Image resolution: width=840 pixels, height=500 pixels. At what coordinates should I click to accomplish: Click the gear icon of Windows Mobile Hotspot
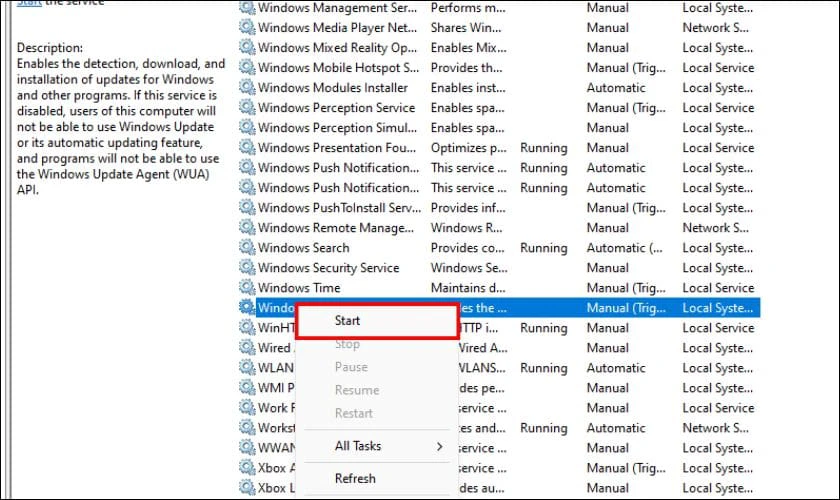(247, 67)
